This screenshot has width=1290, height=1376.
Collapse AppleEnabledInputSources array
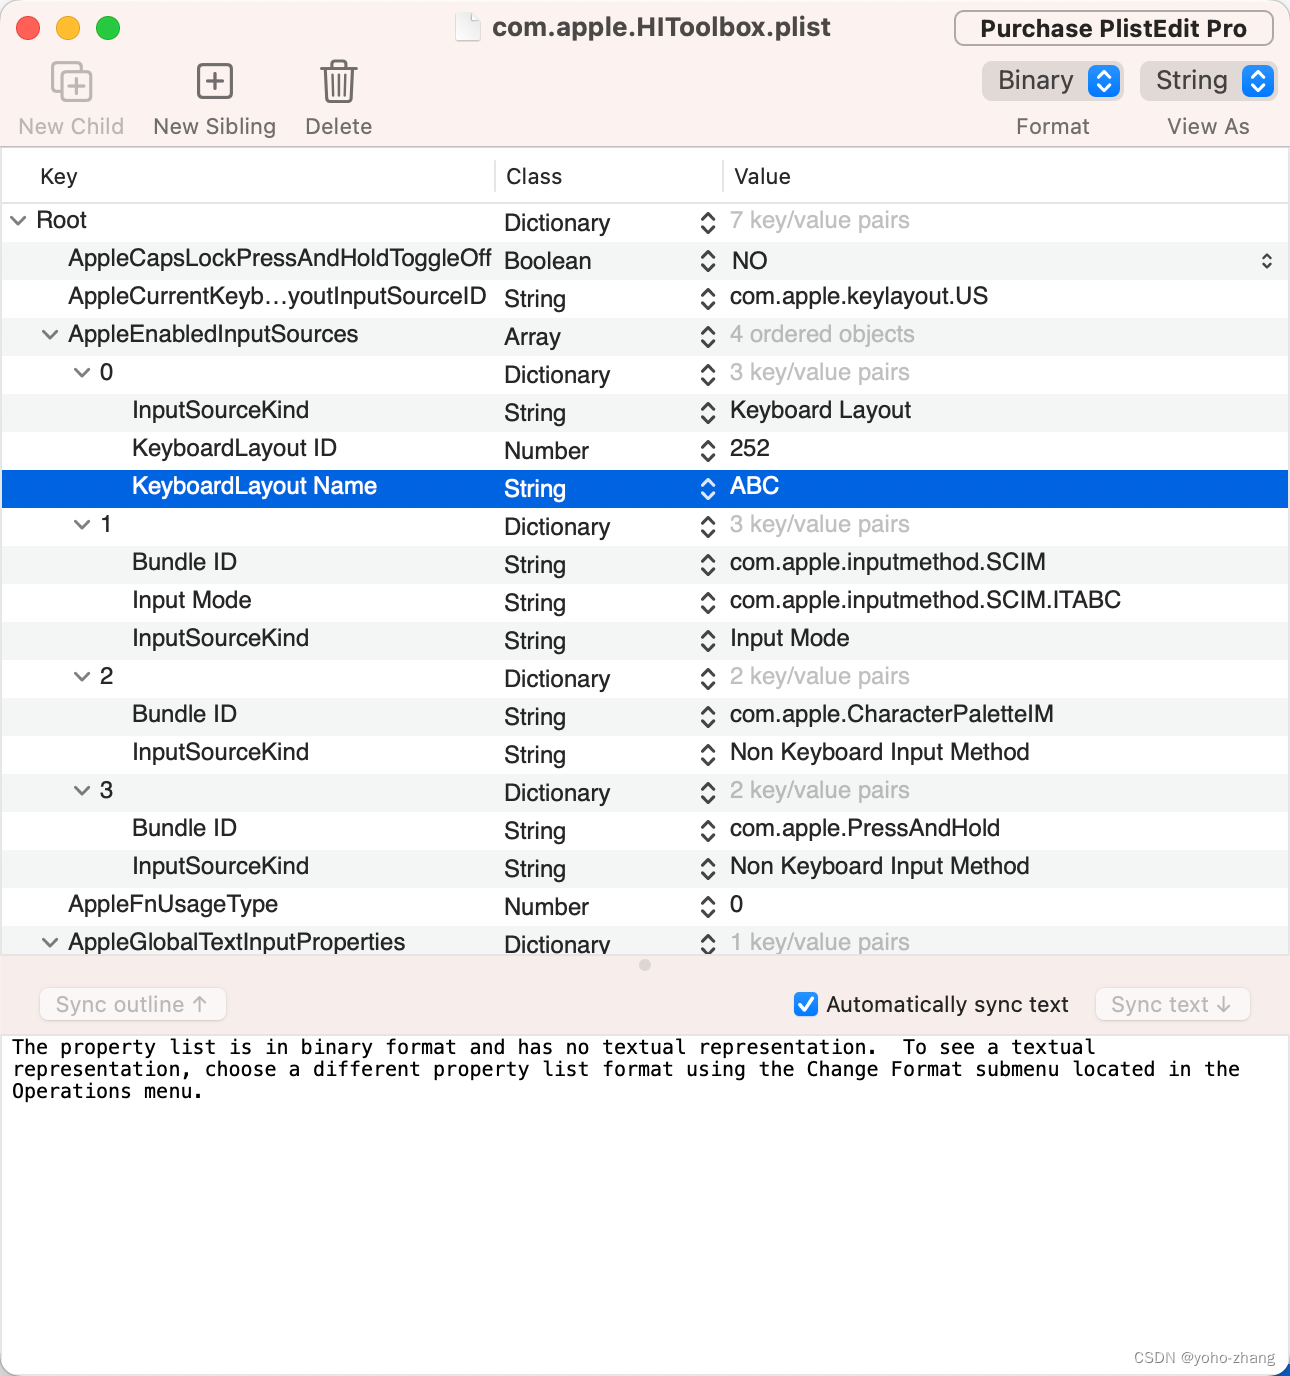[x=50, y=334]
